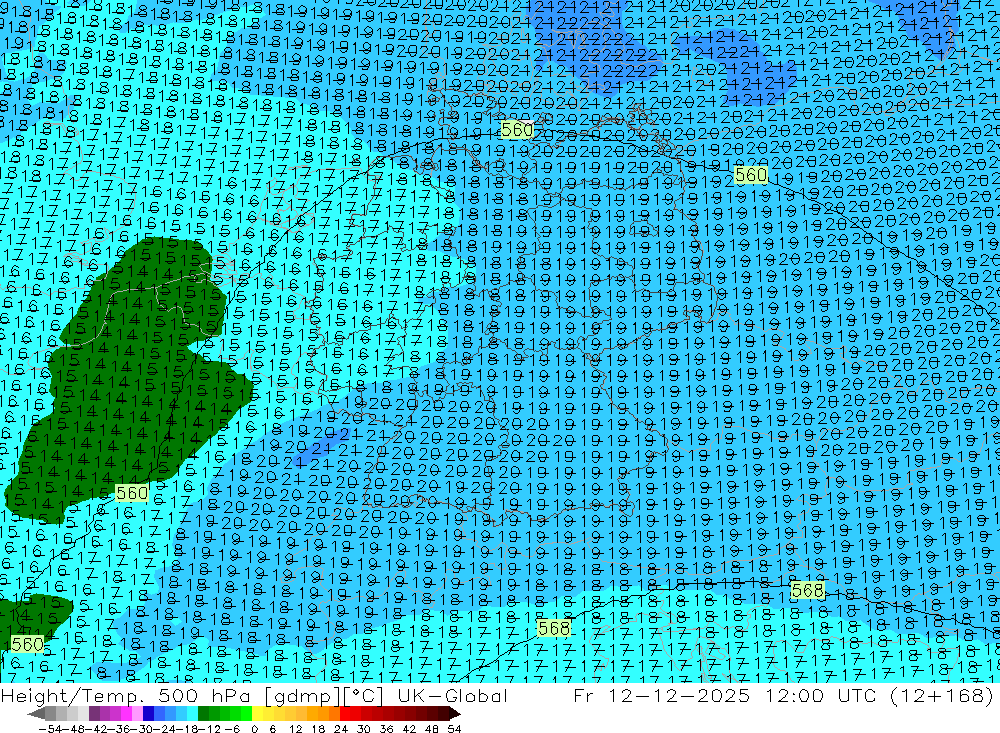Click the '24' value on the color scale
1000x733 pixels.
pos(341,729)
